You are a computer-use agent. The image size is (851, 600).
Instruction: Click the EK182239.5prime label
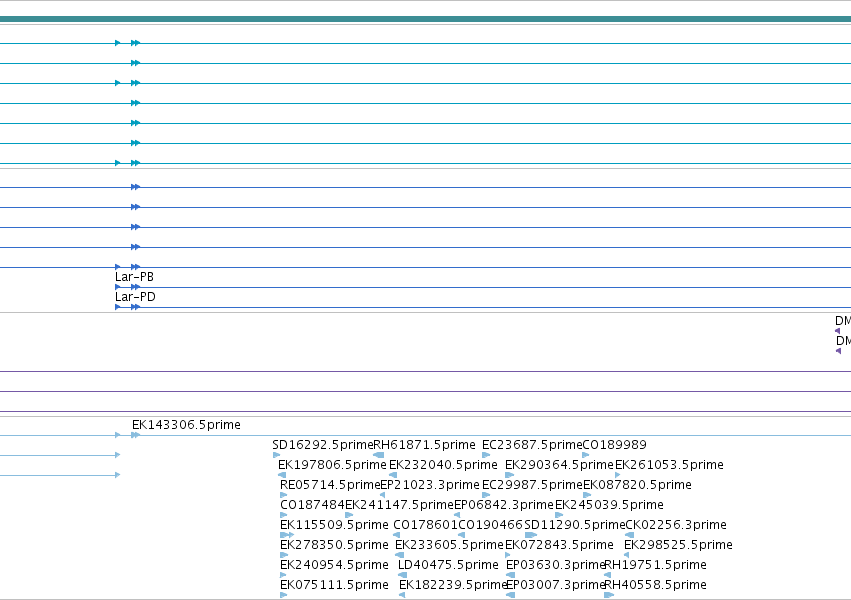[453, 585]
